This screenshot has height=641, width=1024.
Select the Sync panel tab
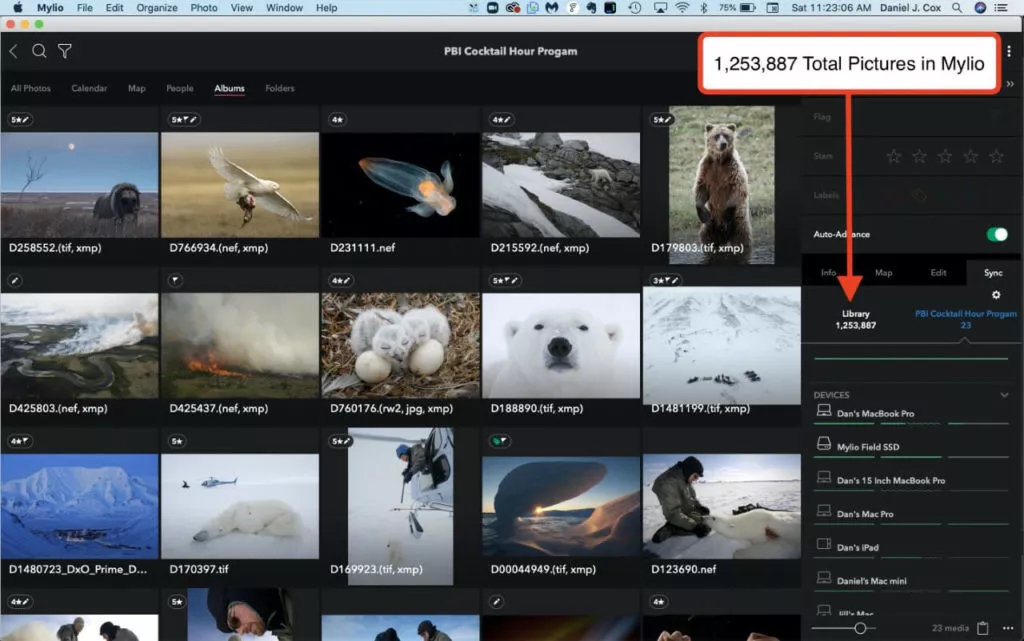coord(993,273)
